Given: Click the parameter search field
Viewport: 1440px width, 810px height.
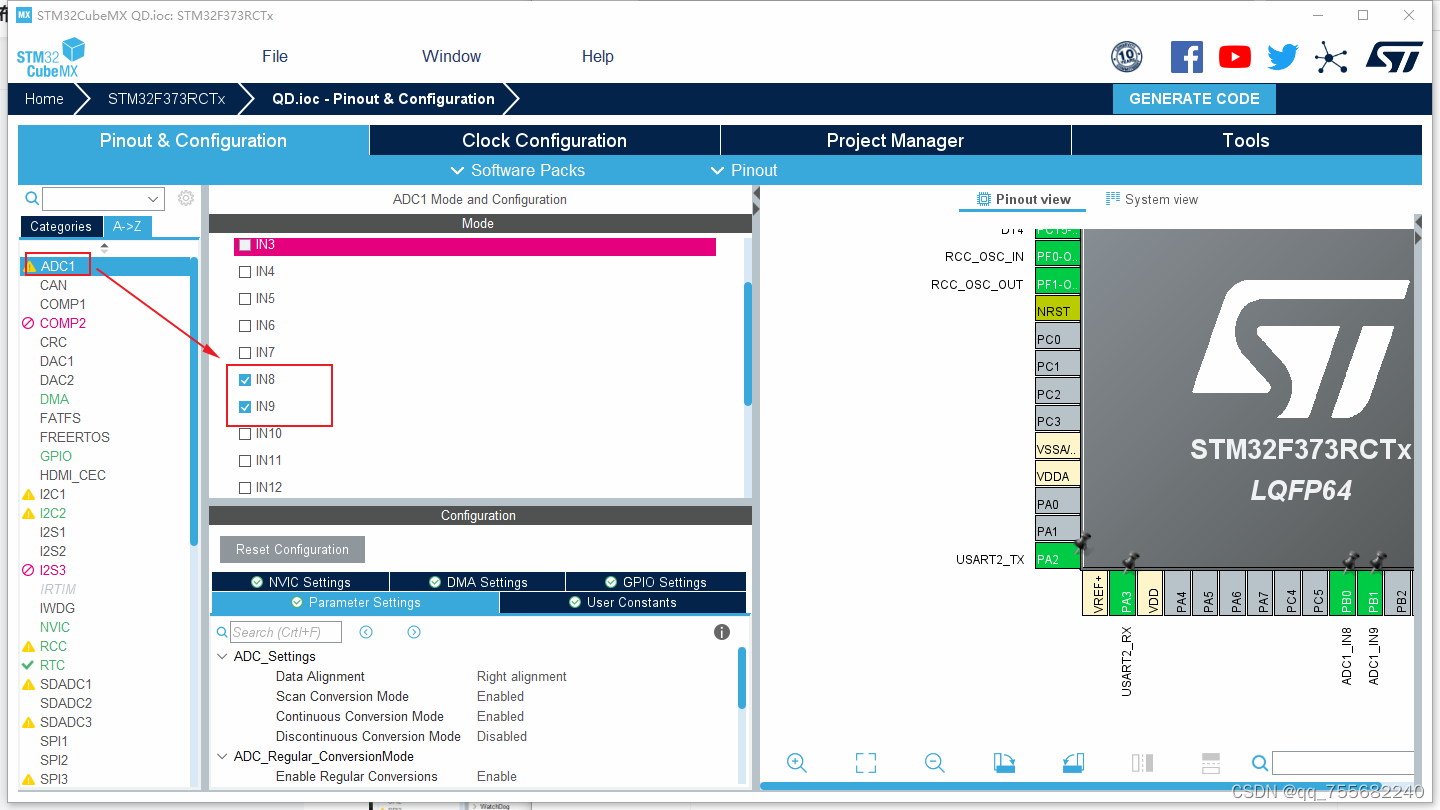Looking at the screenshot, I should point(286,632).
